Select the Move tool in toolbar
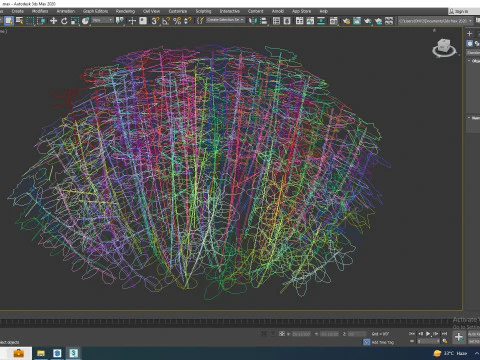The height and width of the screenshot is (360, 480). (53, 21)
